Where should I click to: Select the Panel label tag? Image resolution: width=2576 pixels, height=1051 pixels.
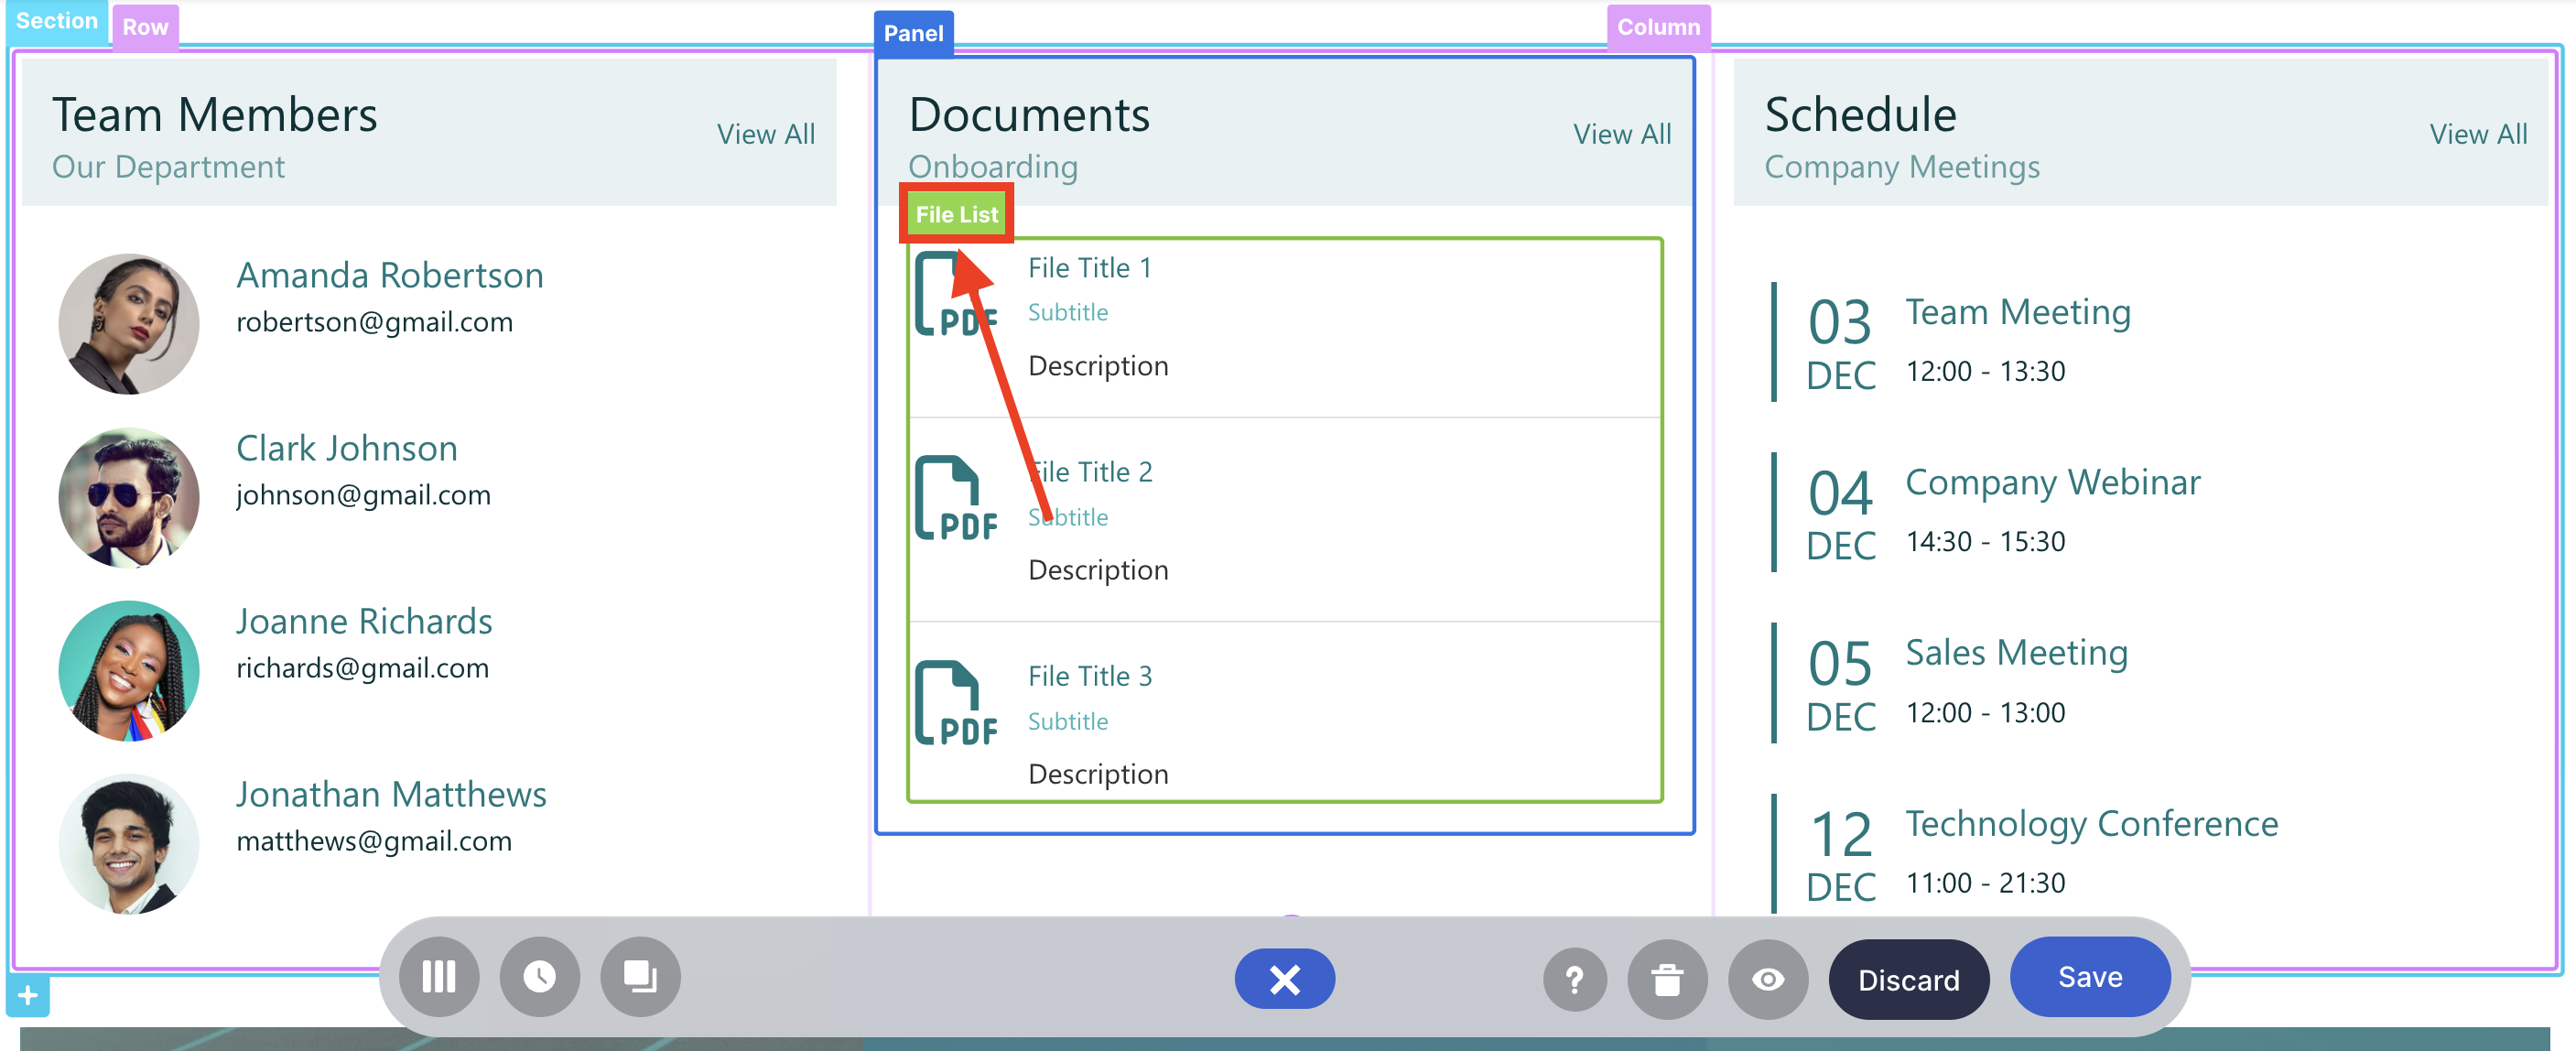point(913,33)
